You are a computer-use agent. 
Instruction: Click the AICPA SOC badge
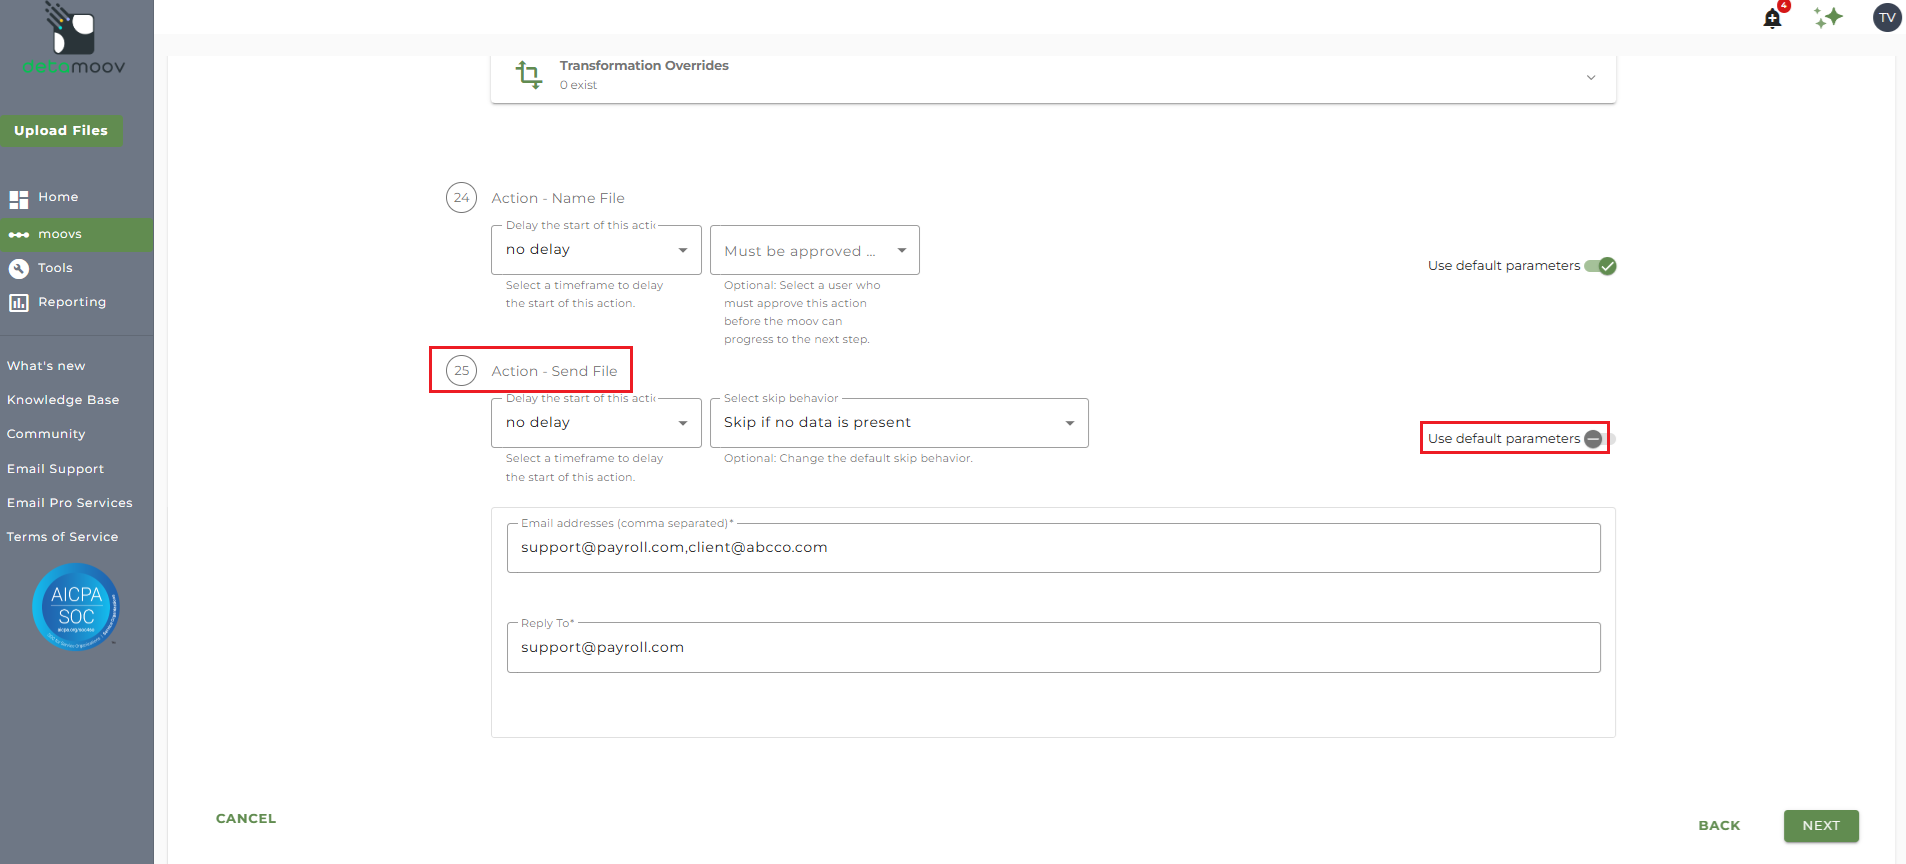pyautogui.click(x=76, y=607)
